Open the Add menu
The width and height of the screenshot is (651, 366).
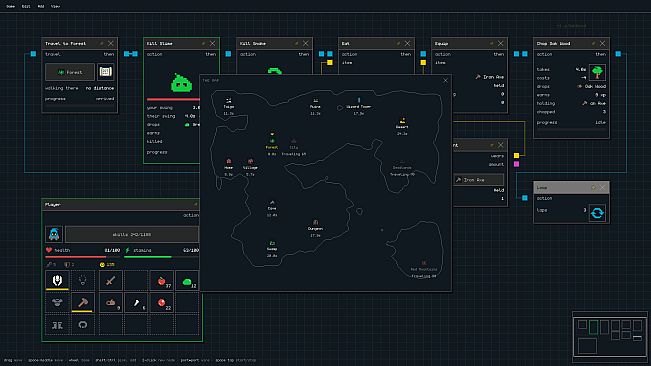click(41, 6)
